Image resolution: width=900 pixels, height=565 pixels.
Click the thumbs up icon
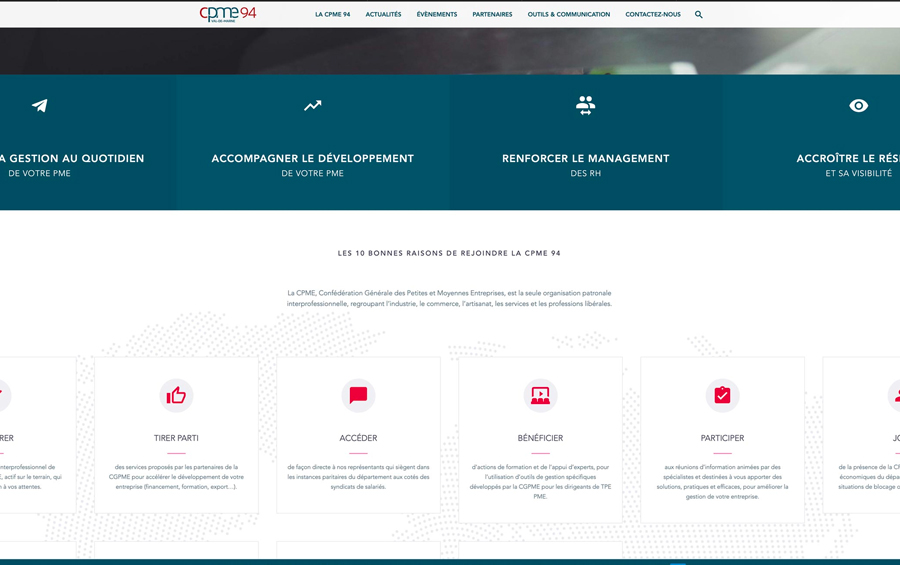click(x=176, y=395)
